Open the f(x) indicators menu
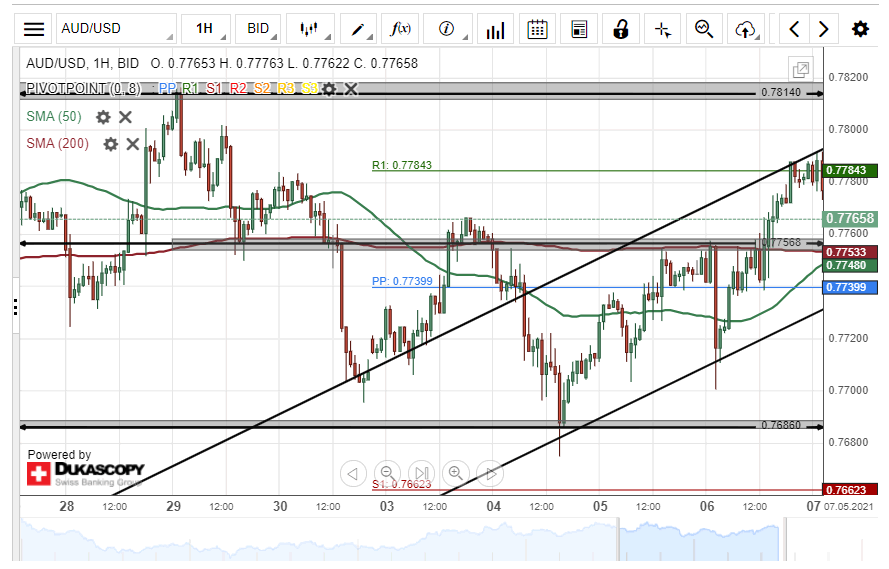This screenshot has height=569, width=889. pos(400,29)
